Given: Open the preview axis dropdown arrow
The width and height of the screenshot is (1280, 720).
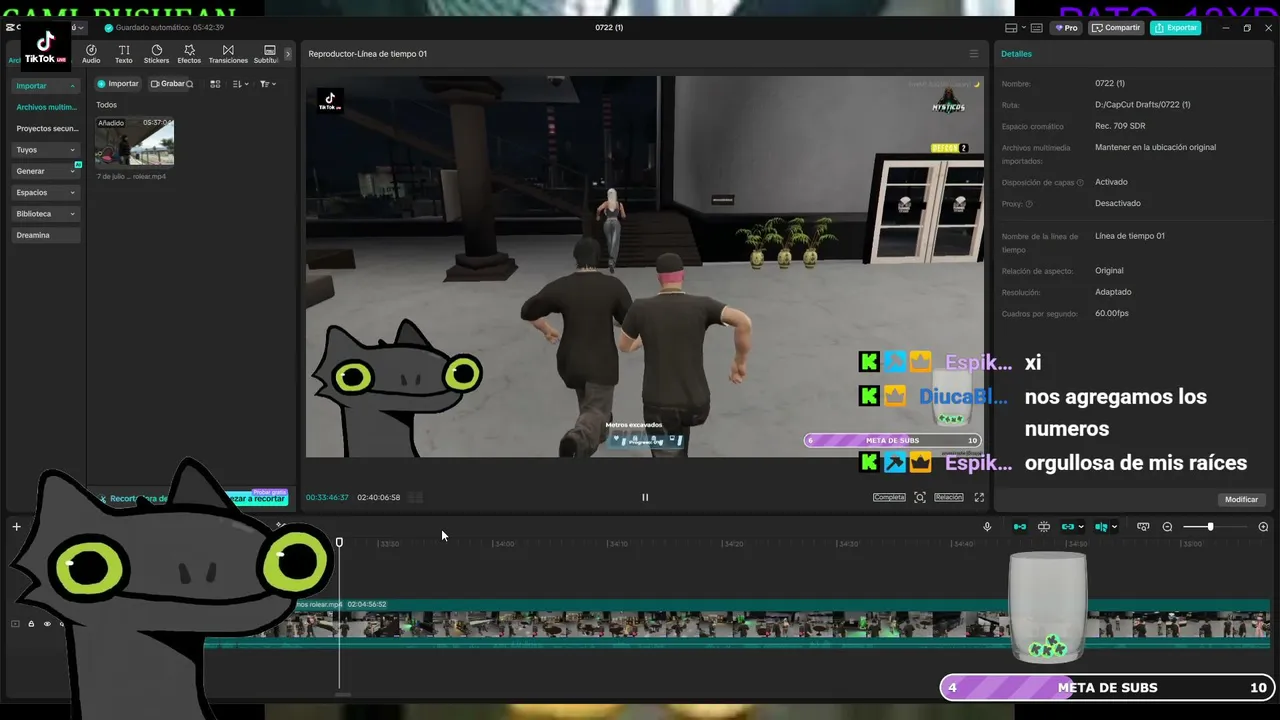Looking at the screenshot, I should [1114, 527].
